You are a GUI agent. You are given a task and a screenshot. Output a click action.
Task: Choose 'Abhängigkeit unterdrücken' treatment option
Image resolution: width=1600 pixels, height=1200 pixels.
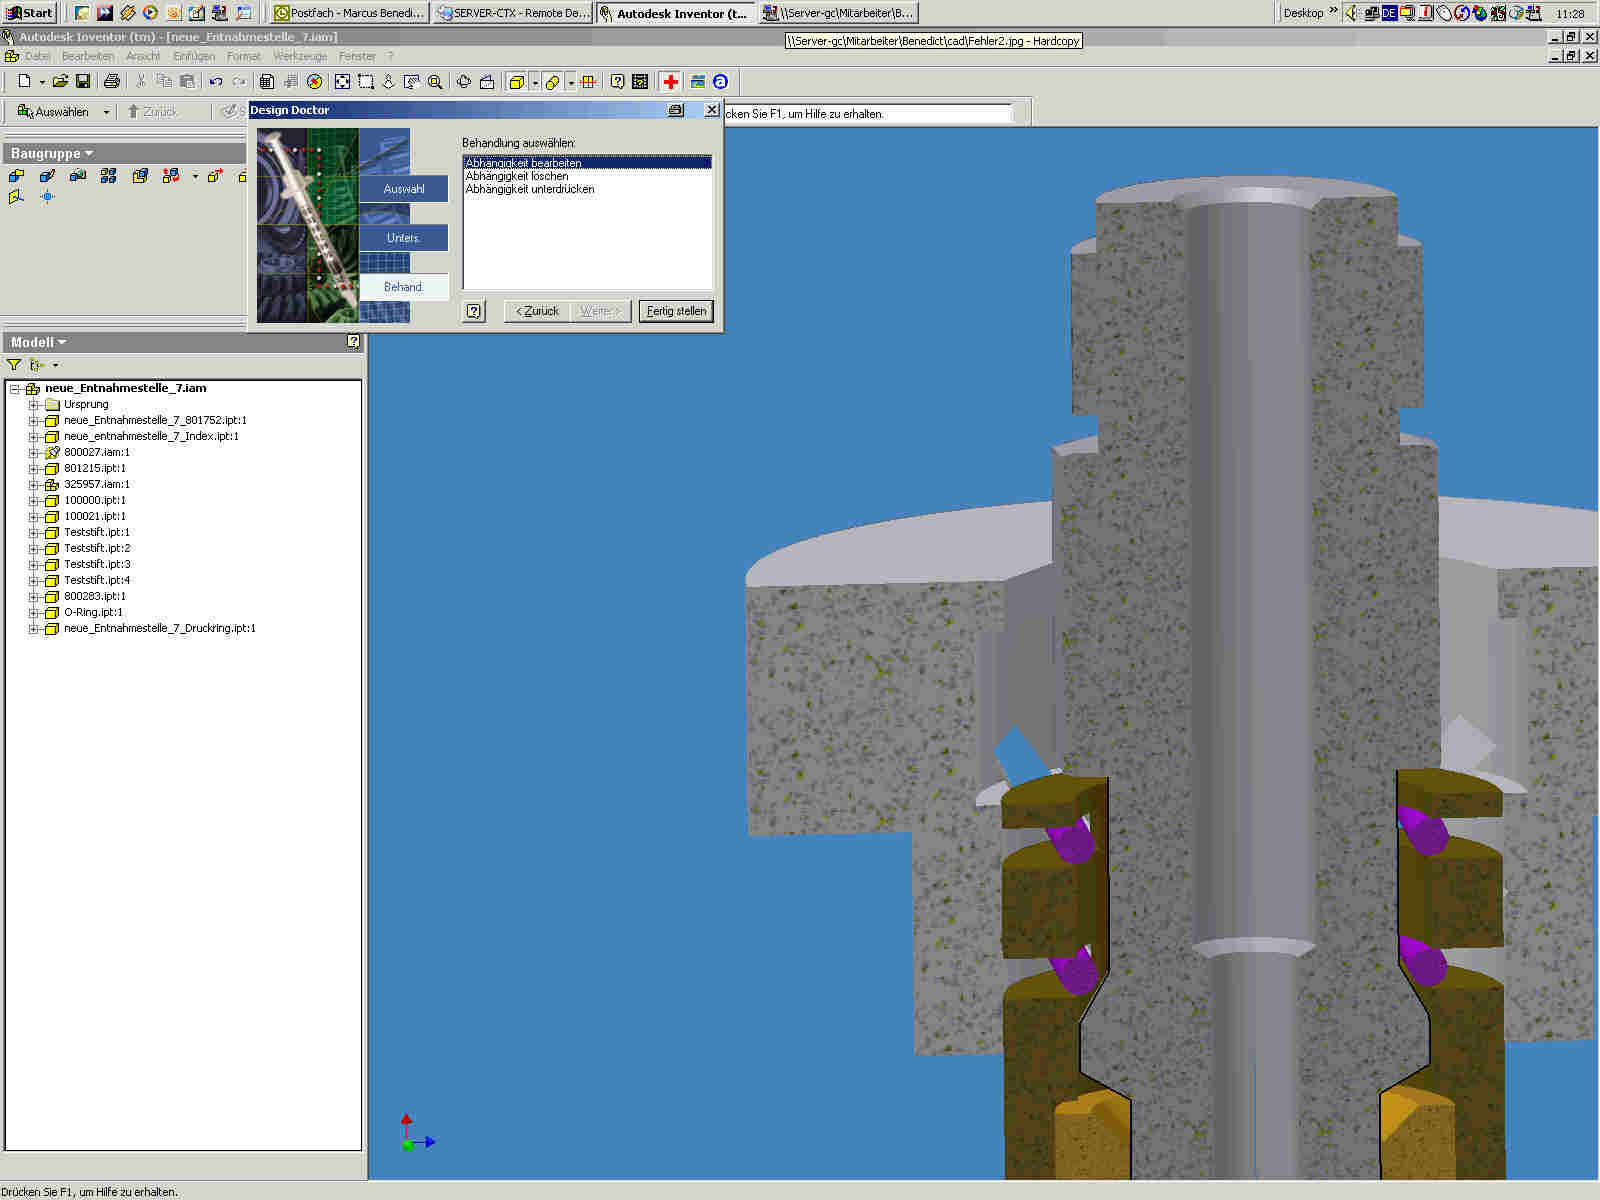(530, 189)
